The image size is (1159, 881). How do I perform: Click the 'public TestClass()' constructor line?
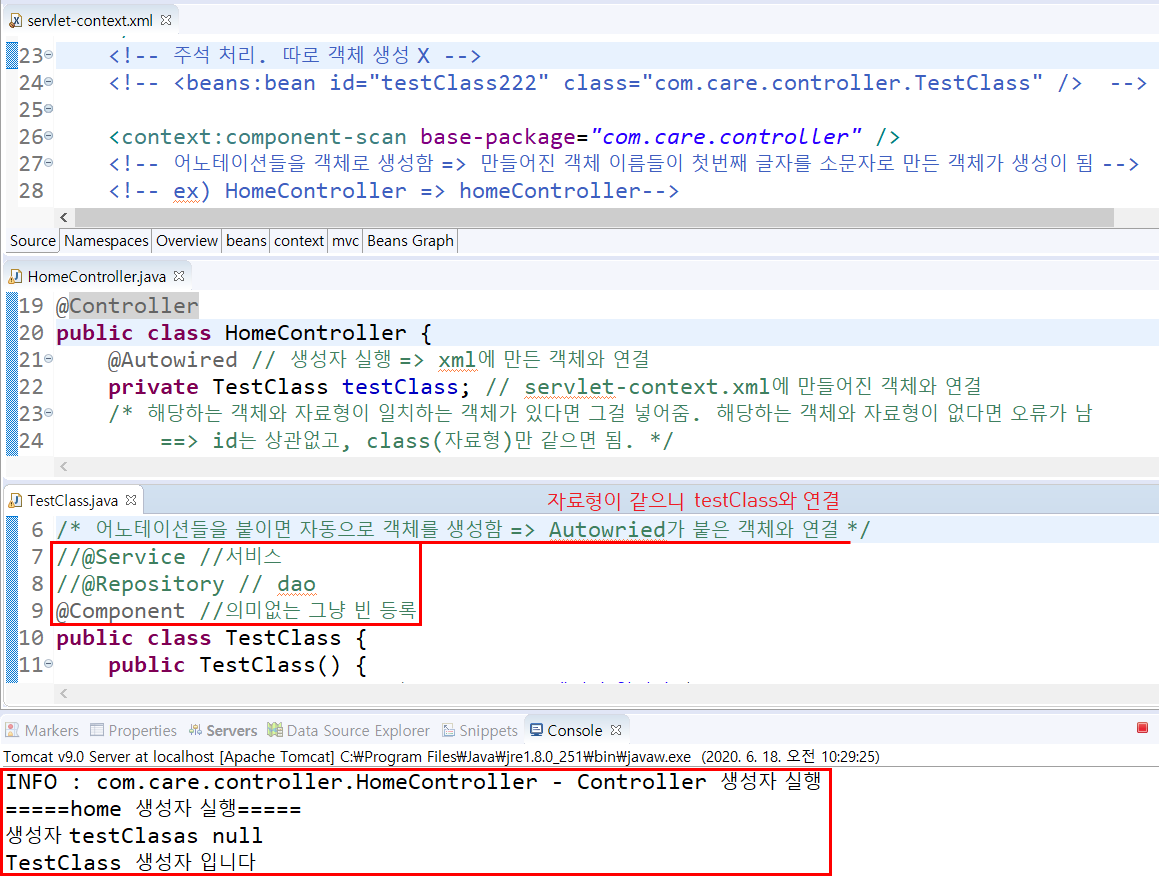[237, 665]
